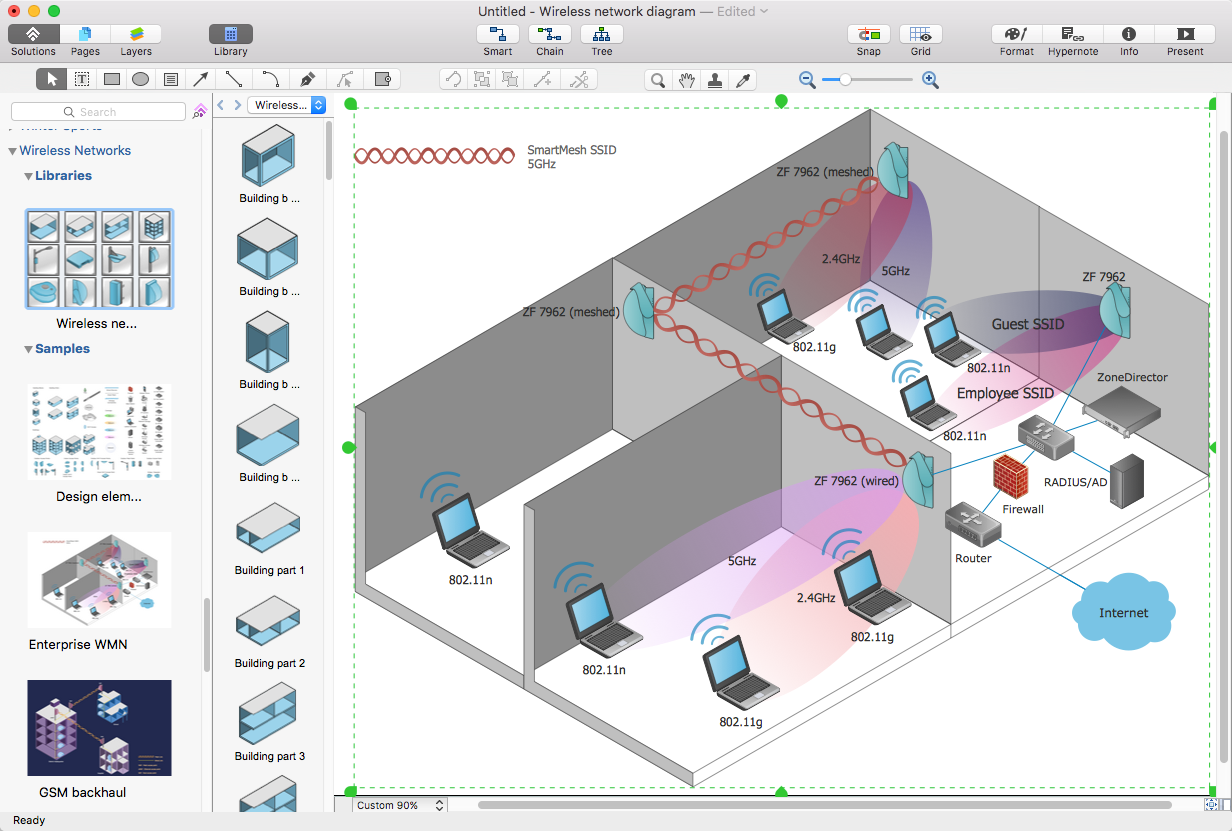Click the zoom slider handle
The height and width of the screenshot is (831, 1232).
pyautogui.click(x=845, y=80)
